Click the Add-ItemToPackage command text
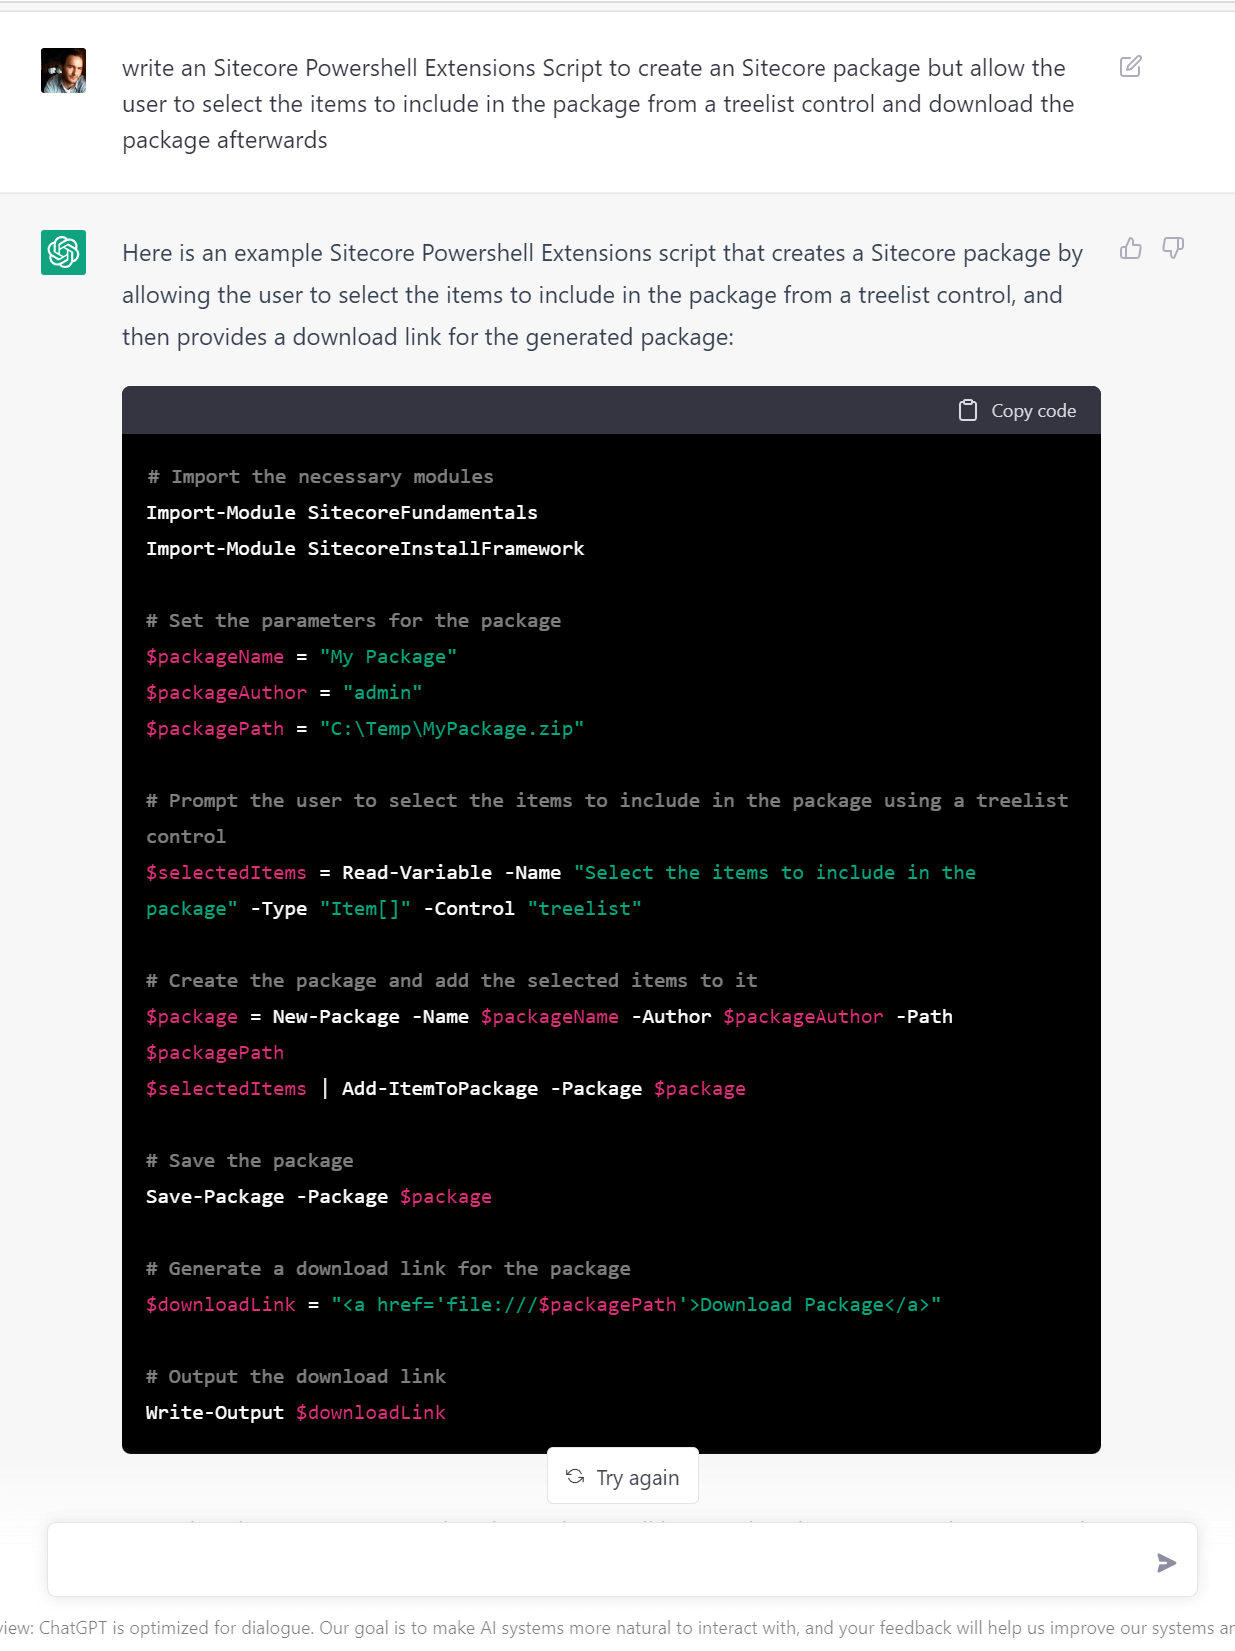 coord(440,1089)
